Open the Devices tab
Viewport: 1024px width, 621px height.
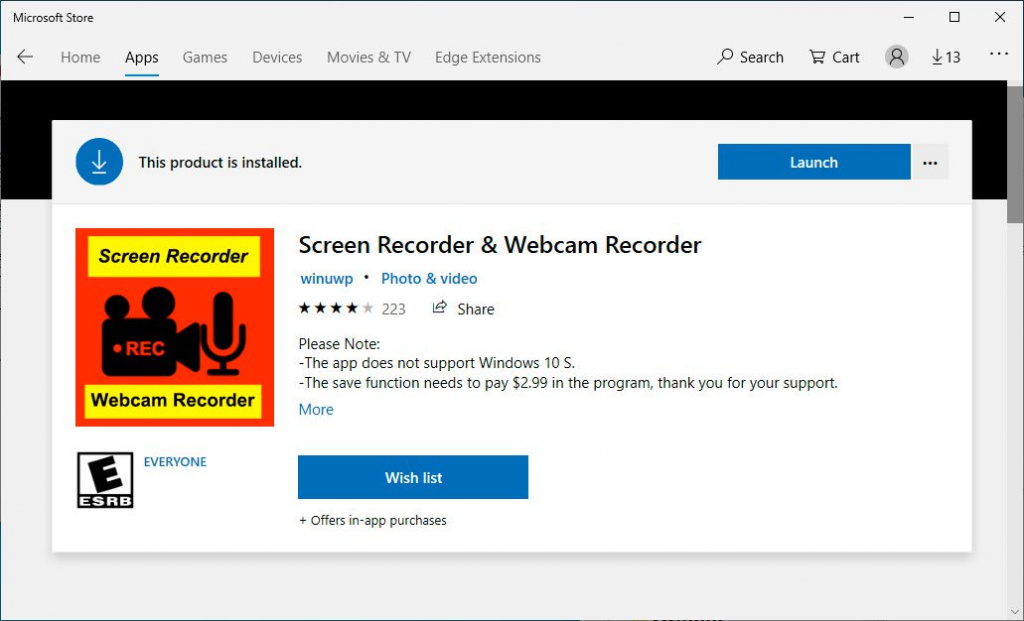click(x=277, y=57)
